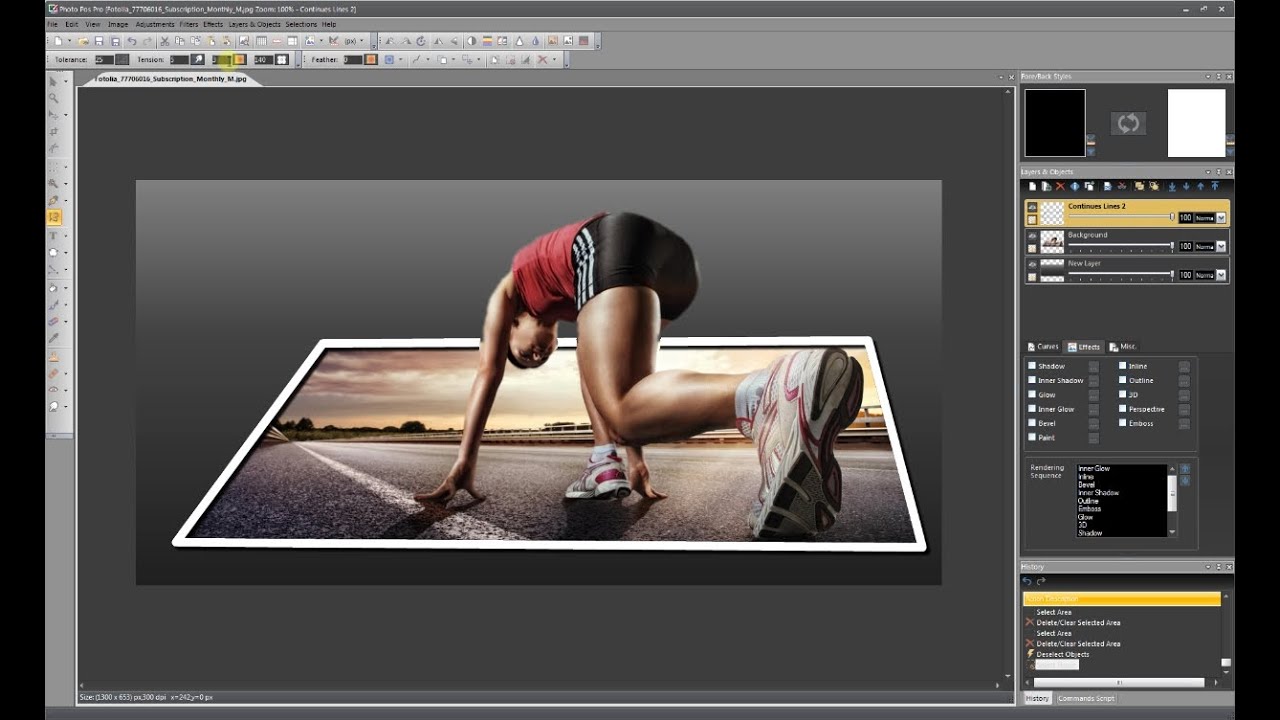Viewport: 1280px width, 720px height.
Task: Select the red eye tool
Action: [x=53, y=388]
